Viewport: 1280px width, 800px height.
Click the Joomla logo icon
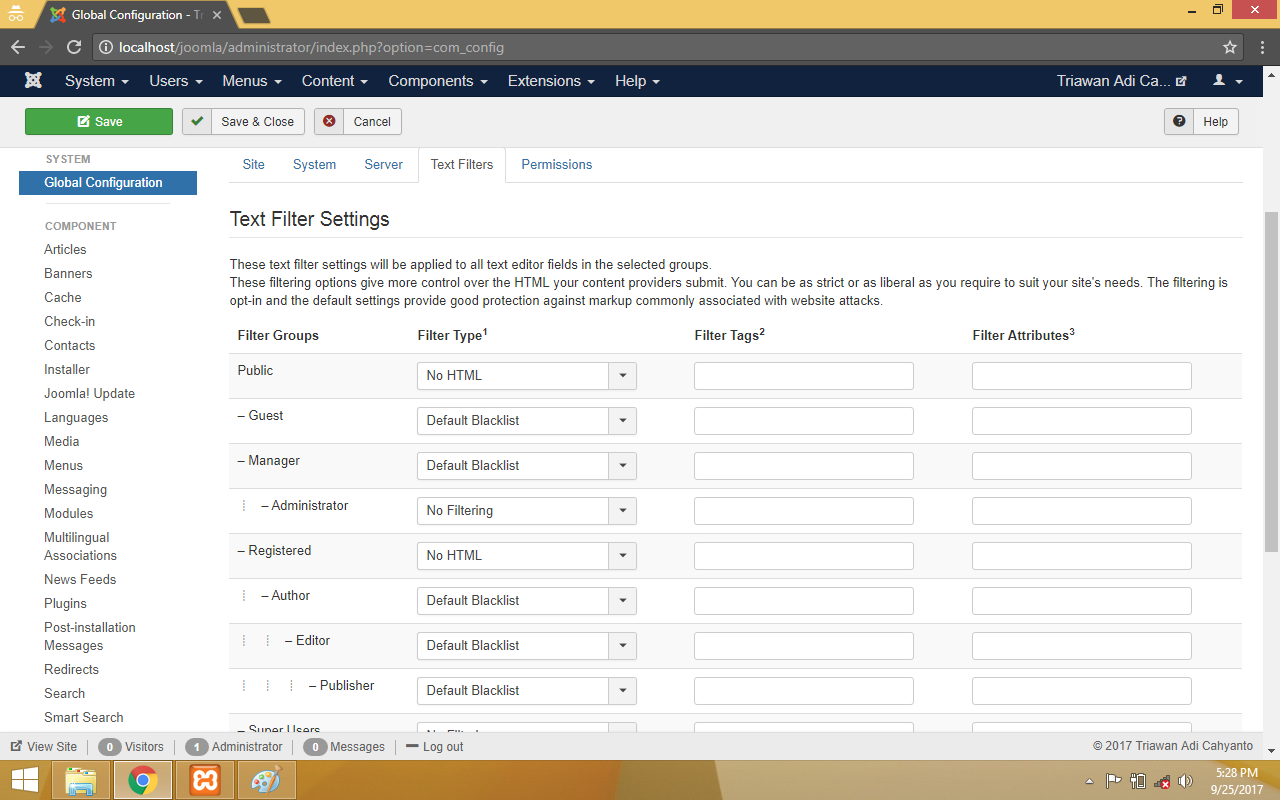pos(34,81)
